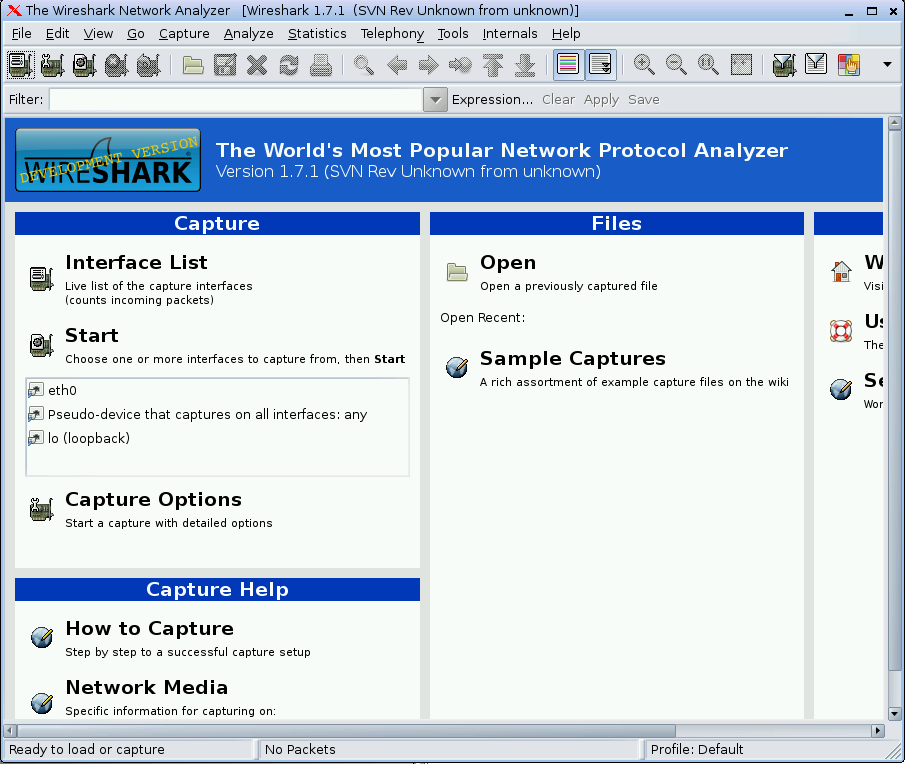The image size is (905, 764).
Task: Open the filter history dropdown
Action: (435, 100)
